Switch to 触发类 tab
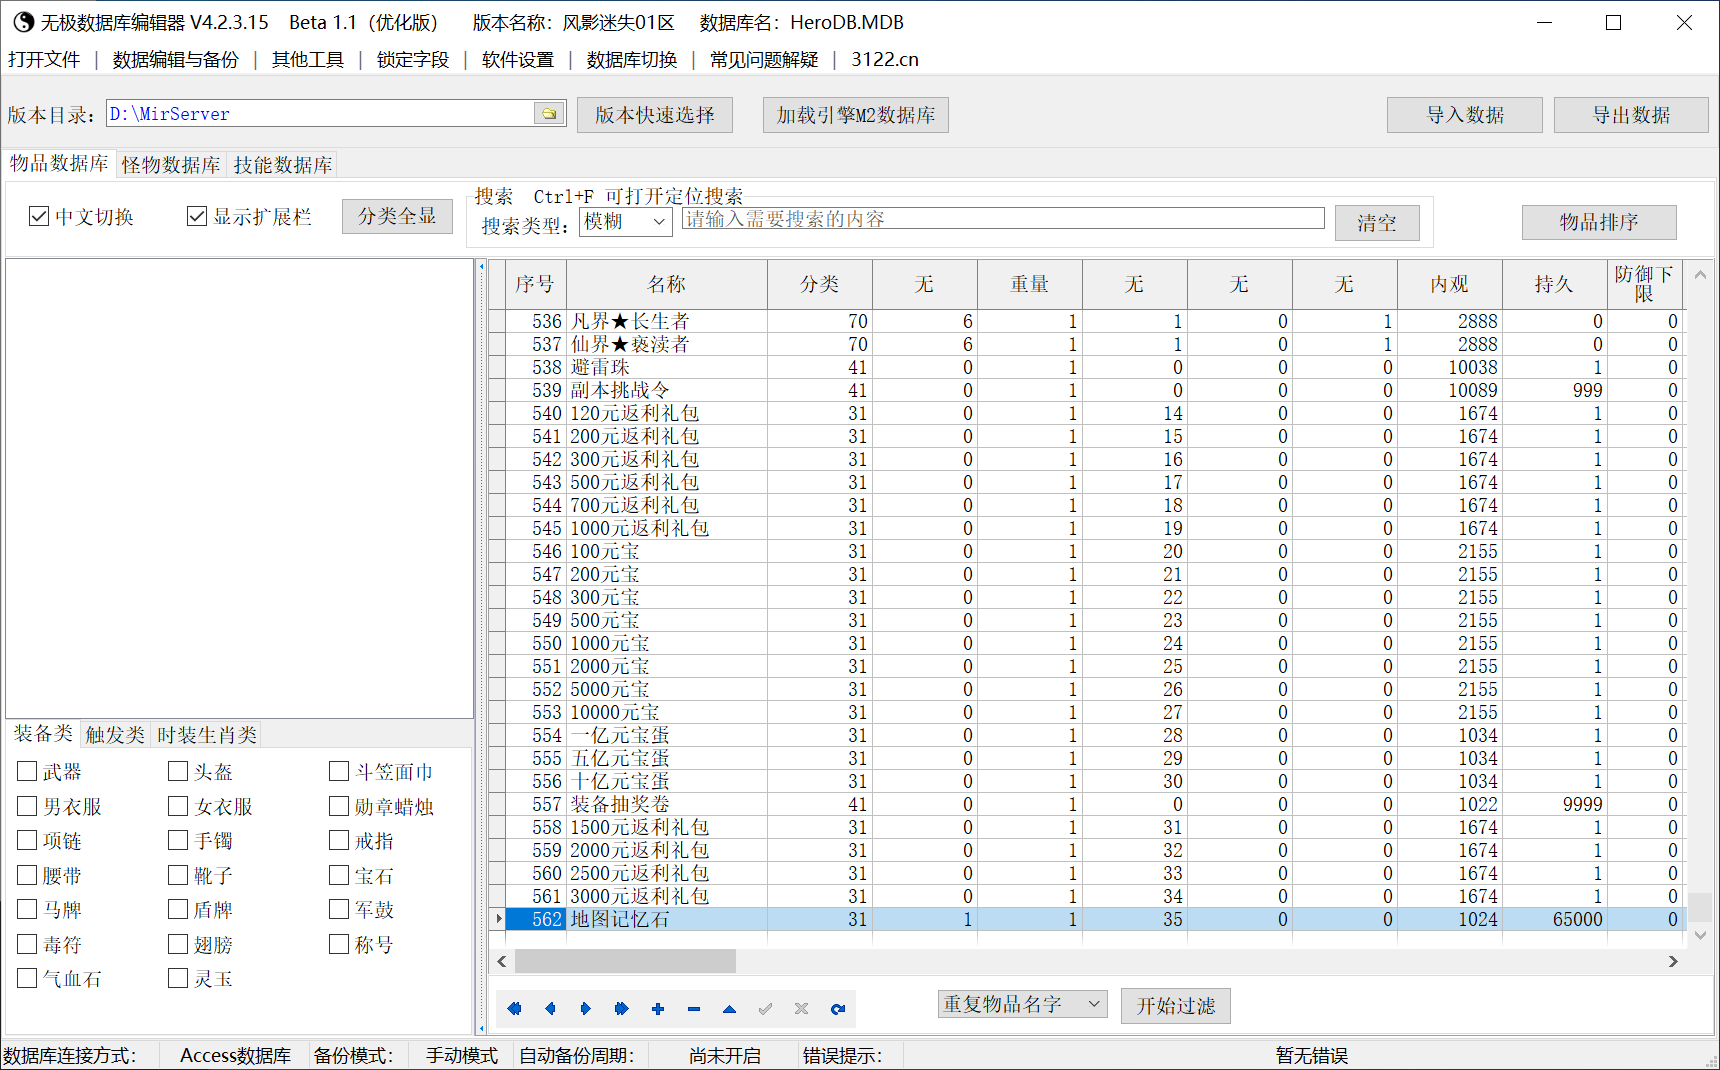 [115, 735]
